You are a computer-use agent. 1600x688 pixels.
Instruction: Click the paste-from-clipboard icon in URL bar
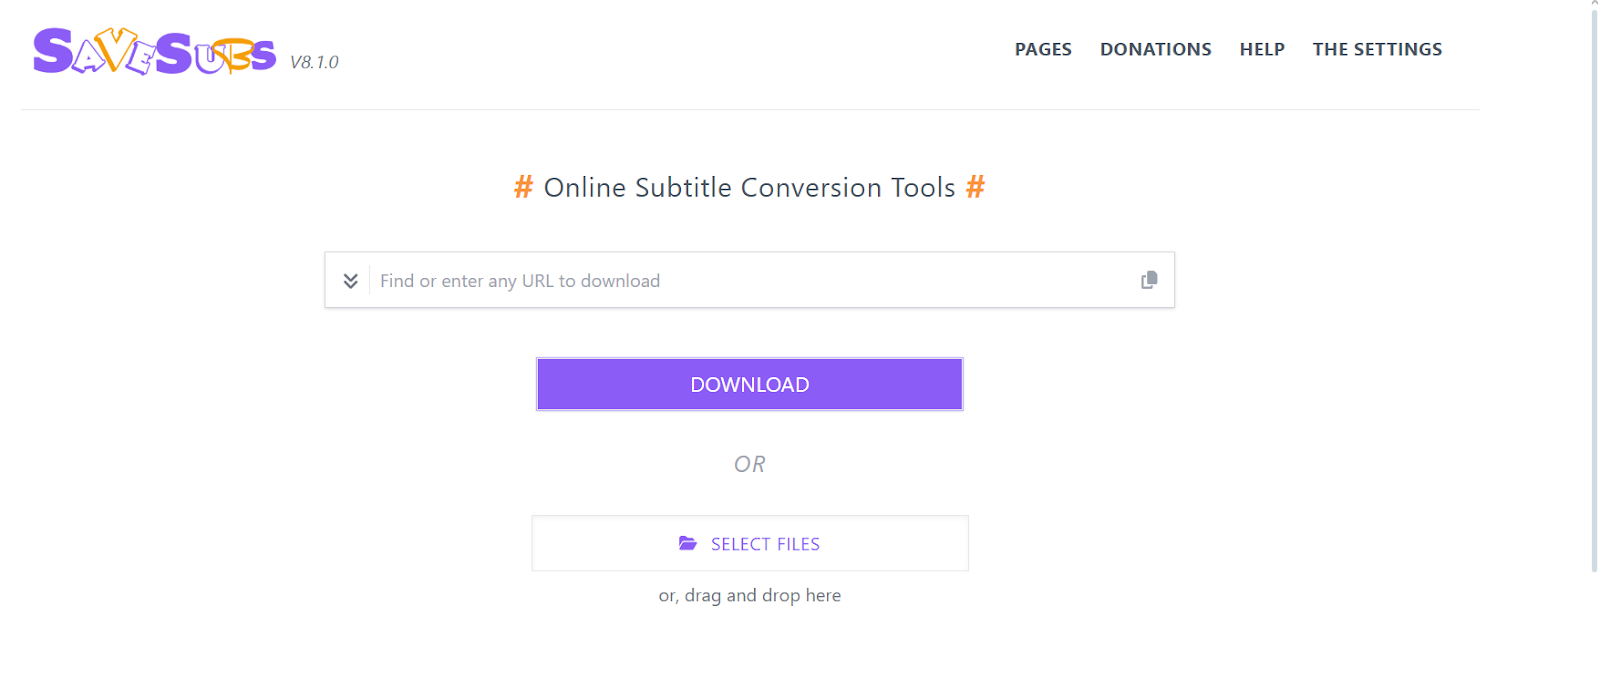pos(1149,280)
